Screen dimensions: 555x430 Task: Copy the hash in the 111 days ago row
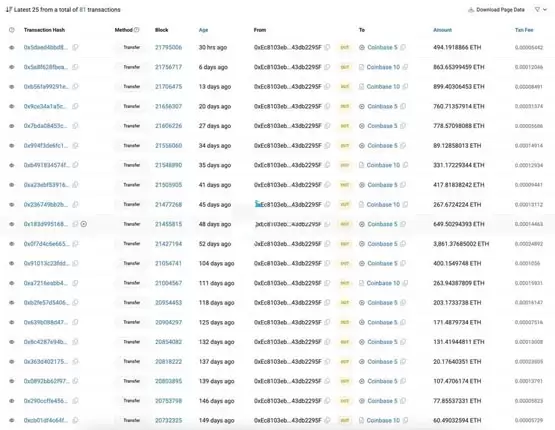(75, 283)
